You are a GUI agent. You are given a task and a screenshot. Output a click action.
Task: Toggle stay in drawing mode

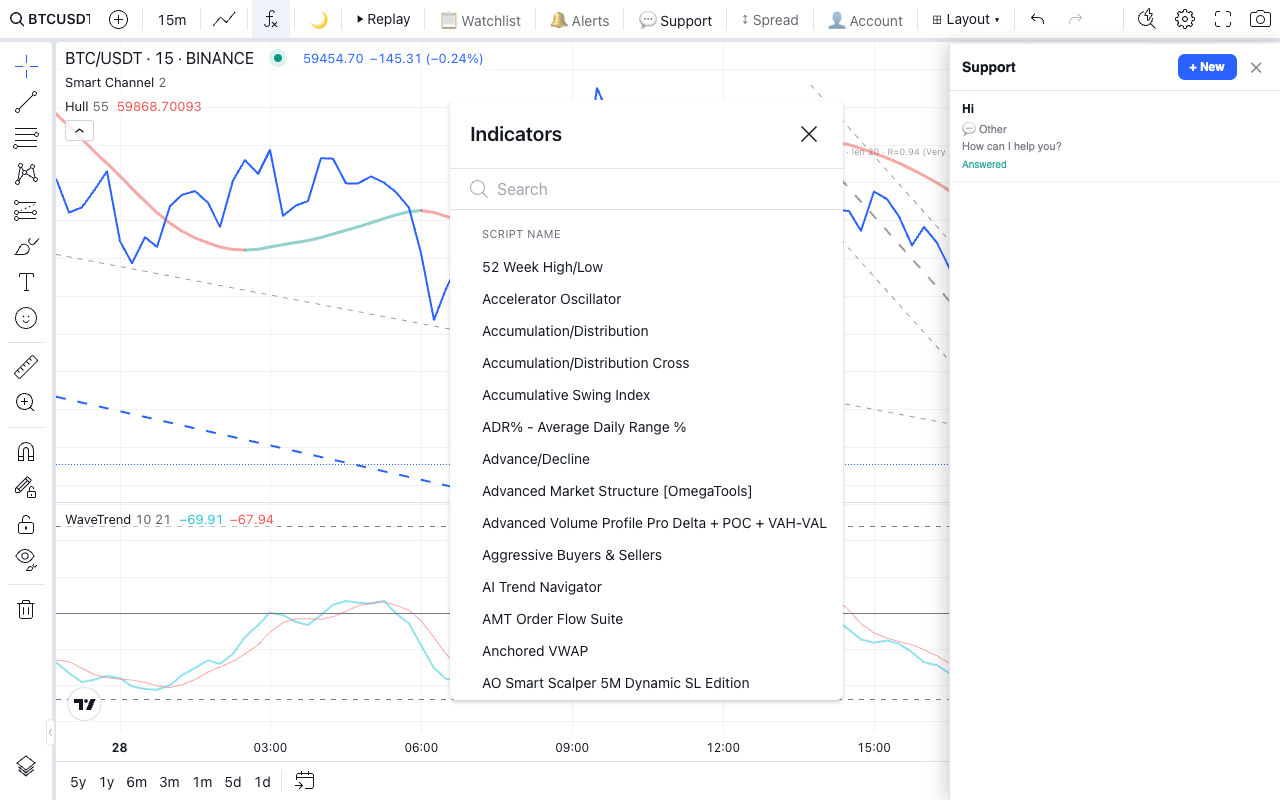[x=26, y=488]
